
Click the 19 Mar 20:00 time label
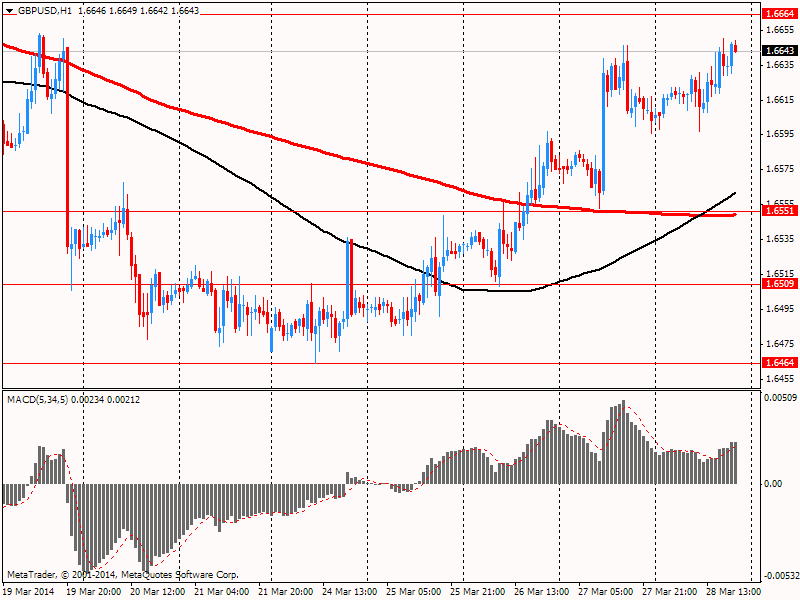pyautogui.click(x=94, y=592)
